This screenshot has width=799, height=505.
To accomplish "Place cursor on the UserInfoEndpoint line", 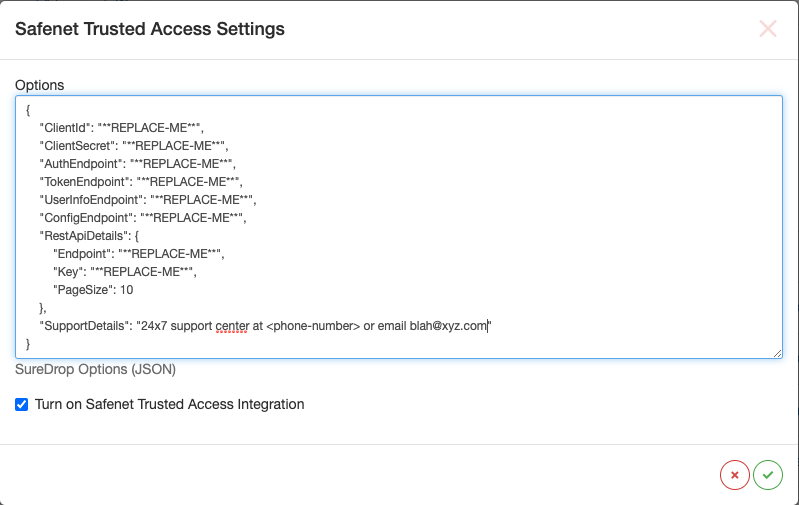I will click(x=148, y=200).
